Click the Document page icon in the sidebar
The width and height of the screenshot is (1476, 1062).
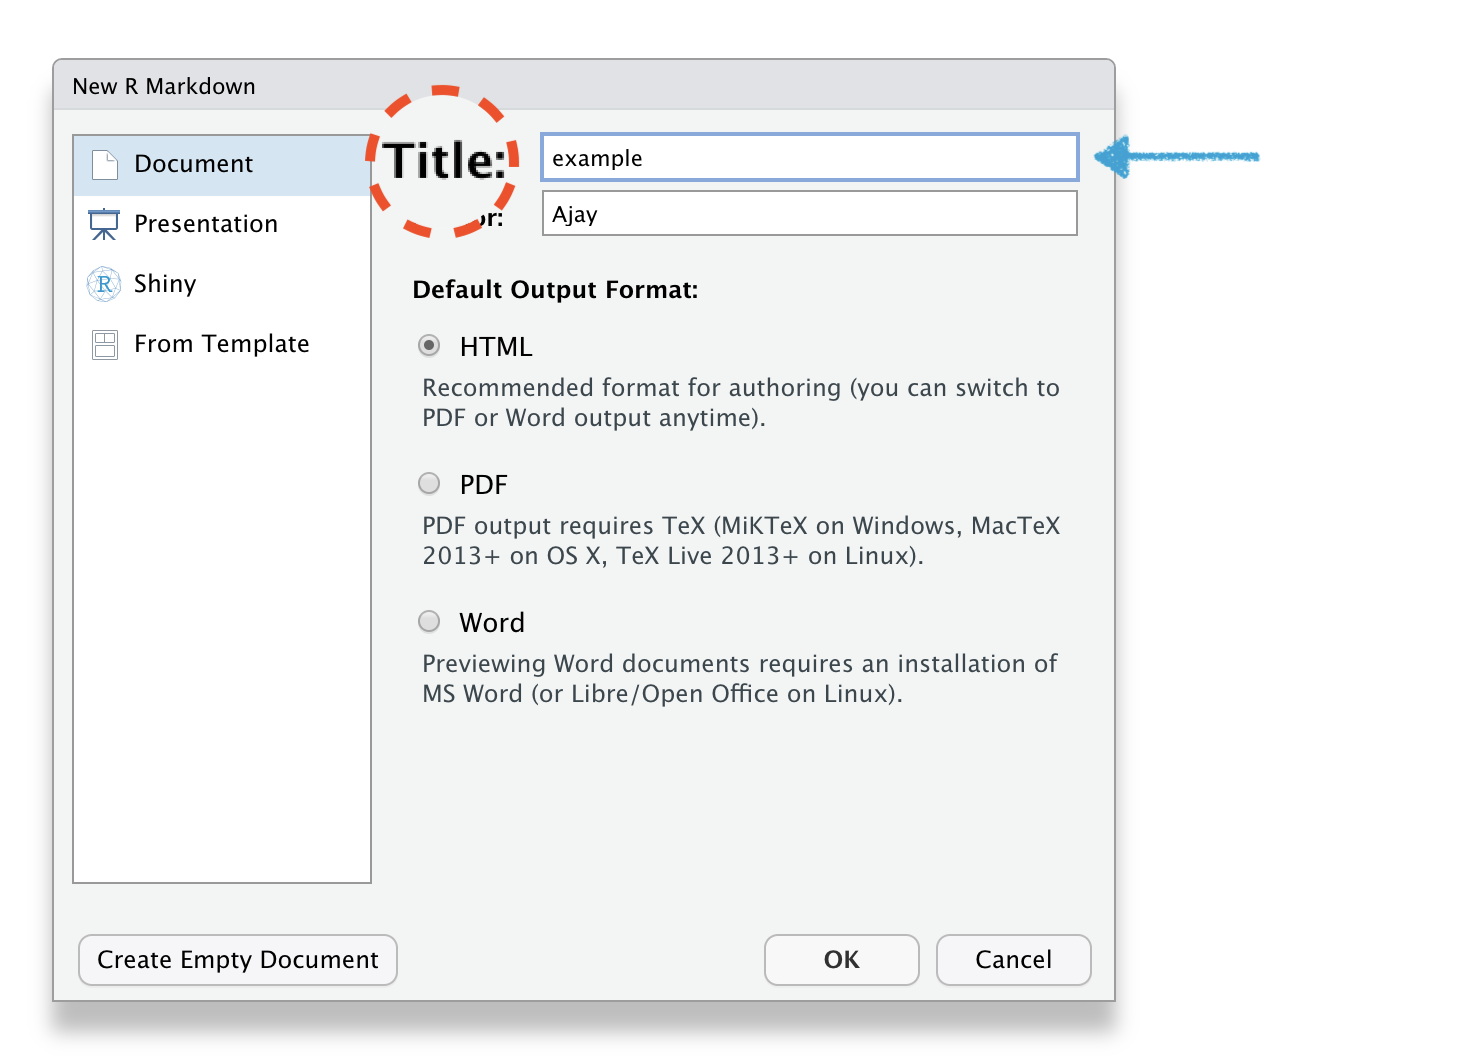pos(105,164)
